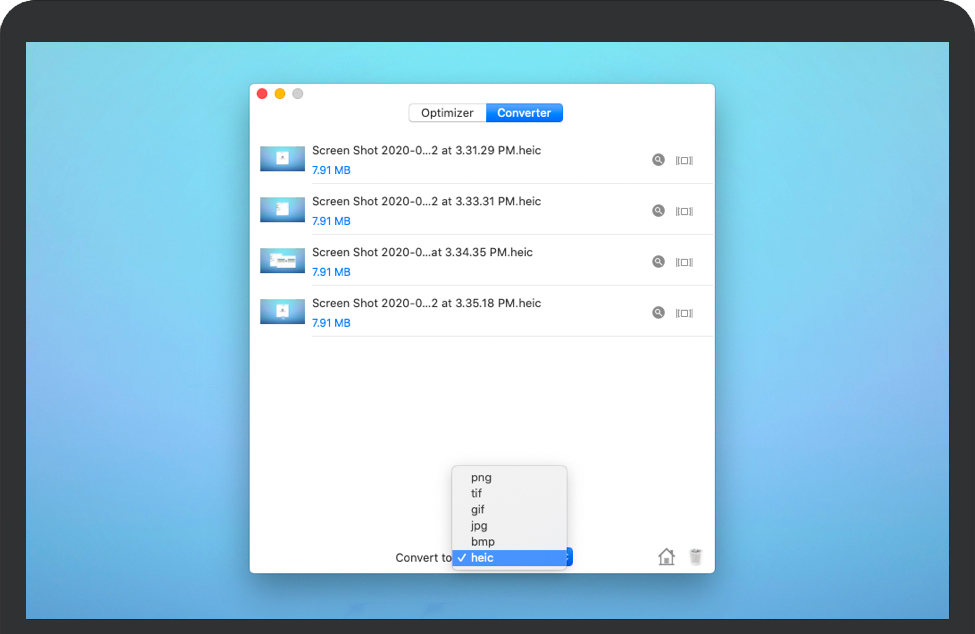Open the compare view for the 3.33.31 PM screenshot
975x634 pixels.
(x=684, y=211)
